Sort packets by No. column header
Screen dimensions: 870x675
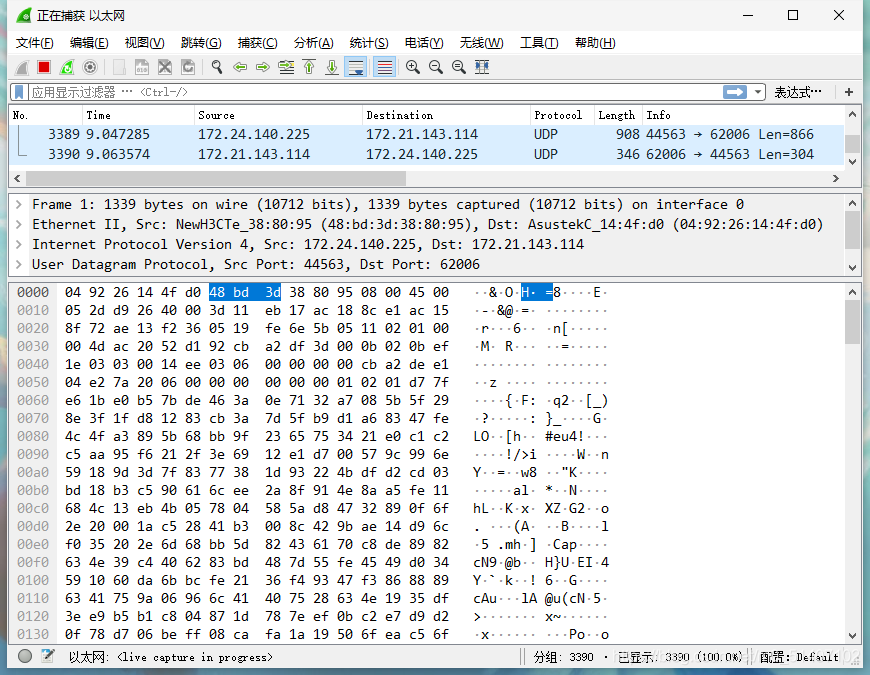[x=45, y=115]
